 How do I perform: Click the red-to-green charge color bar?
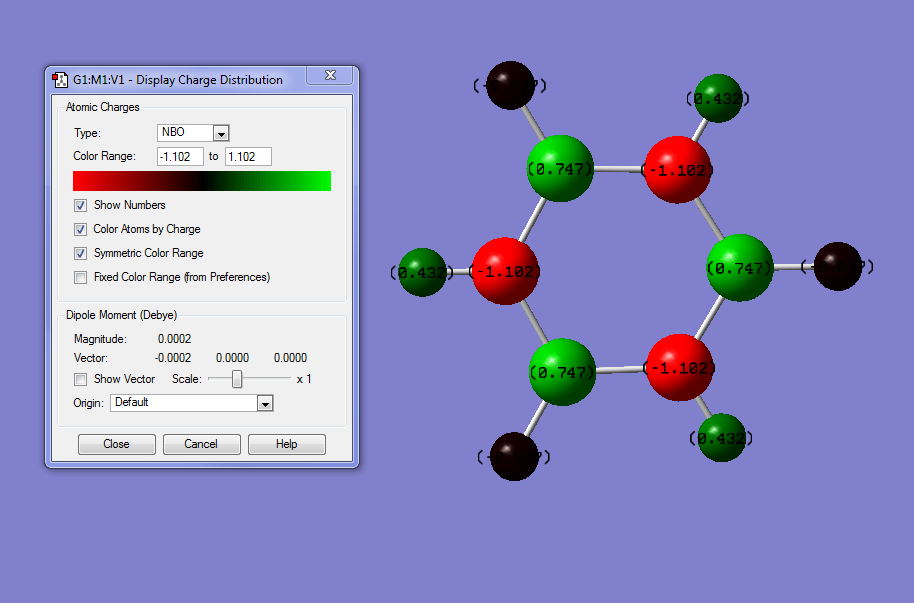pos(202,181)
